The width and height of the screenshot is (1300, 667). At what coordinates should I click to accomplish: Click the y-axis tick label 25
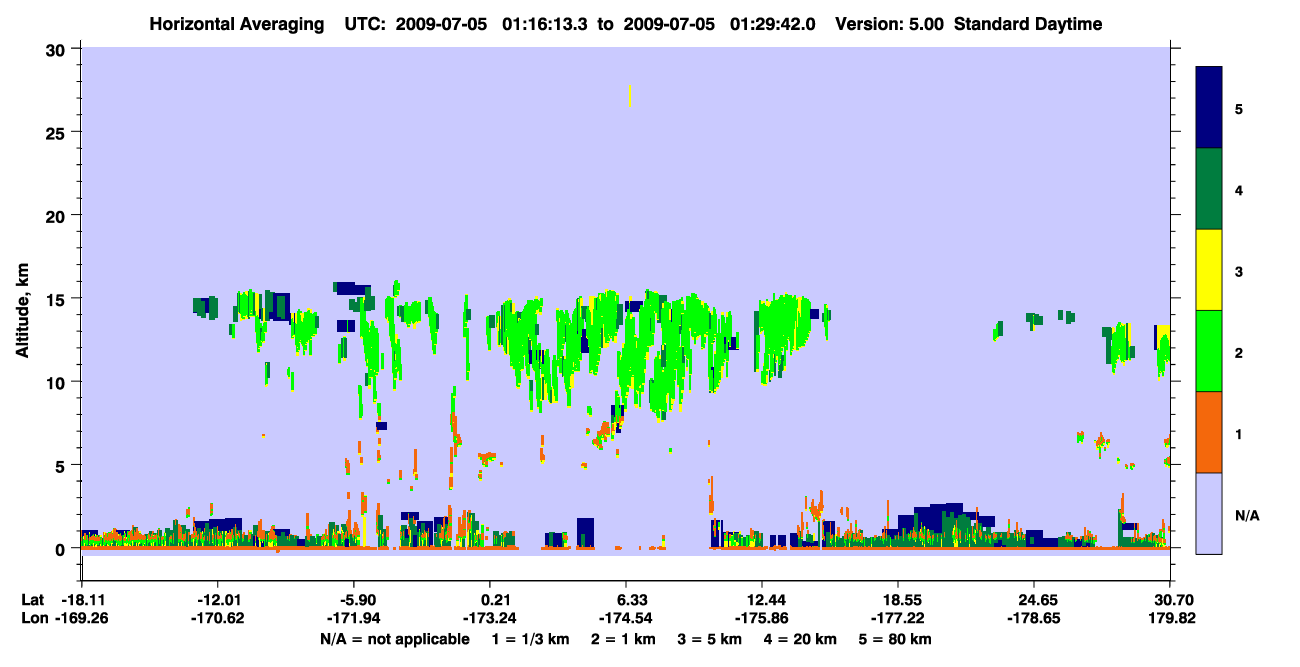pos(58,132)
